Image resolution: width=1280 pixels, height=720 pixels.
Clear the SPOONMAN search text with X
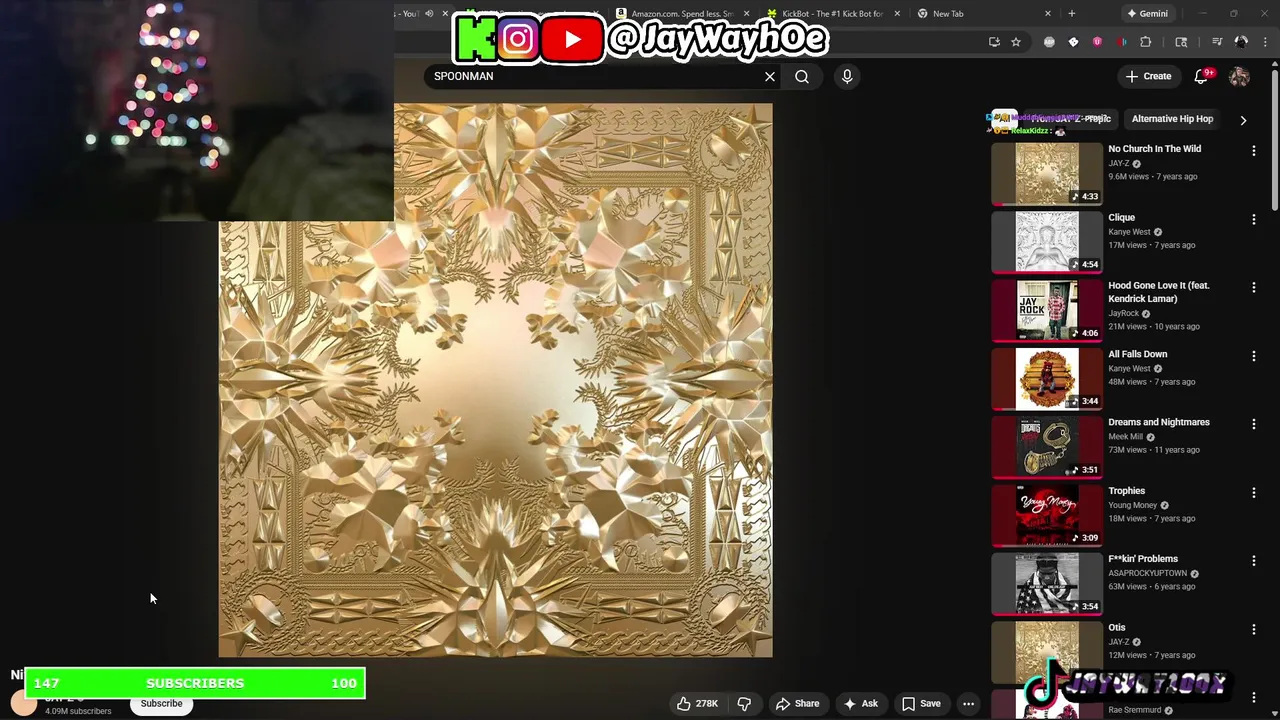tap(770, 76)
